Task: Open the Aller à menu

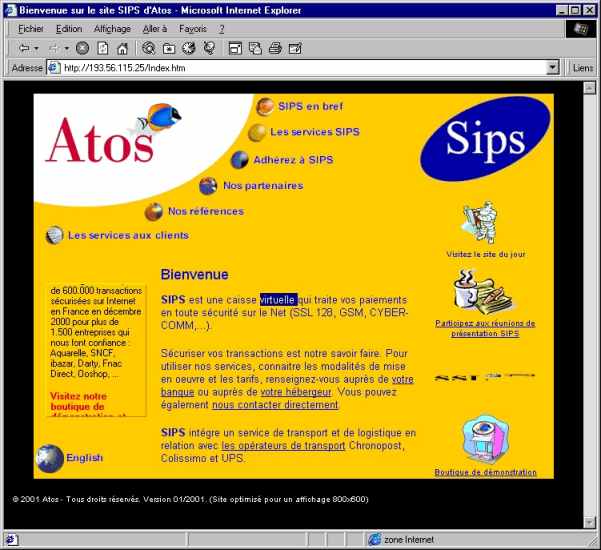Action: [155, 29]
